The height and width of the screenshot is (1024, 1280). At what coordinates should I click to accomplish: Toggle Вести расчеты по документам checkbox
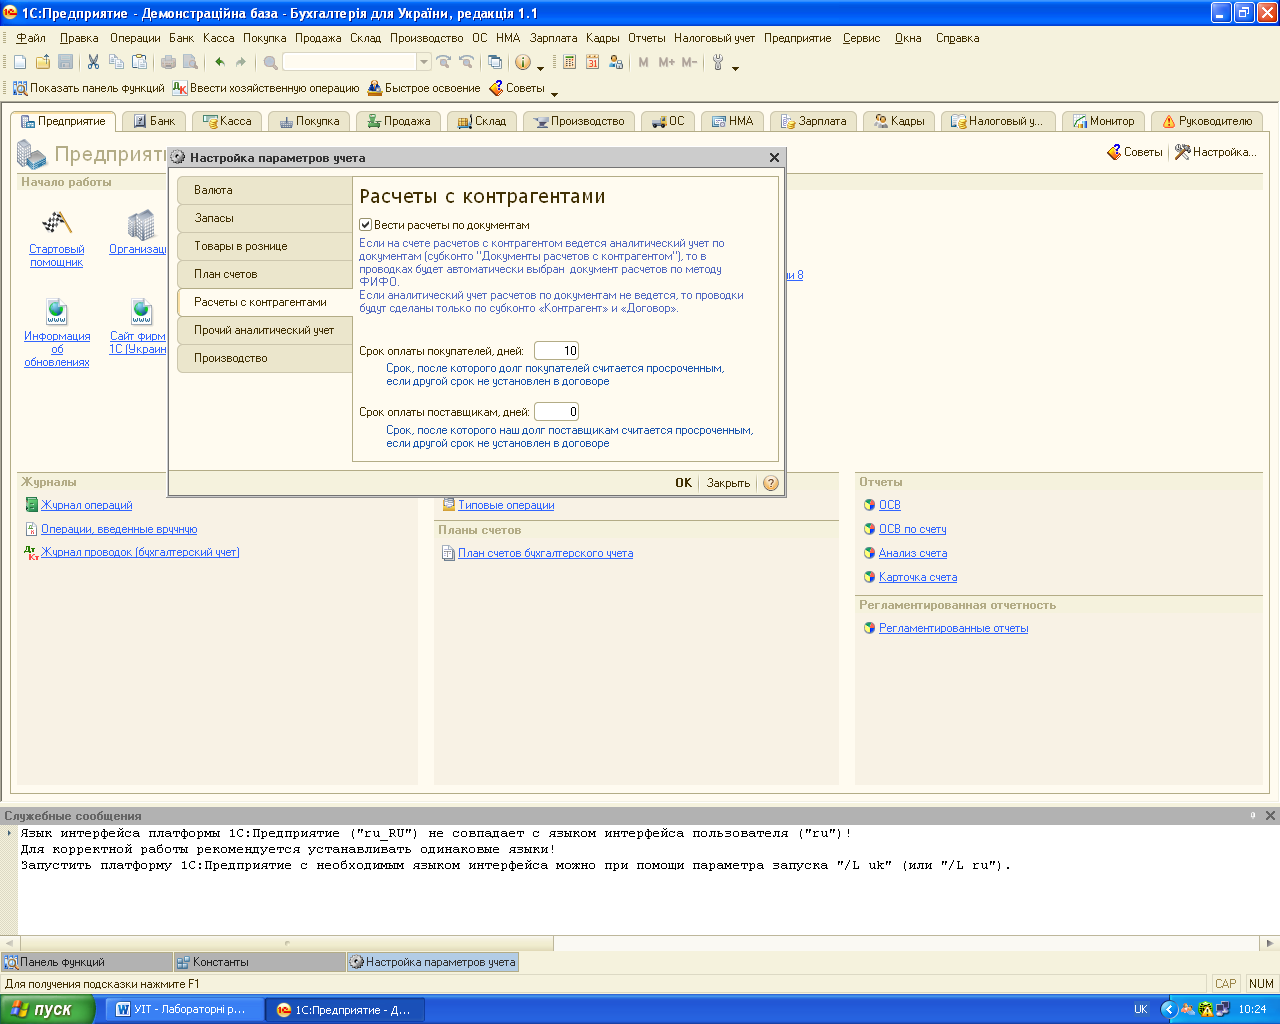point(366,225)
